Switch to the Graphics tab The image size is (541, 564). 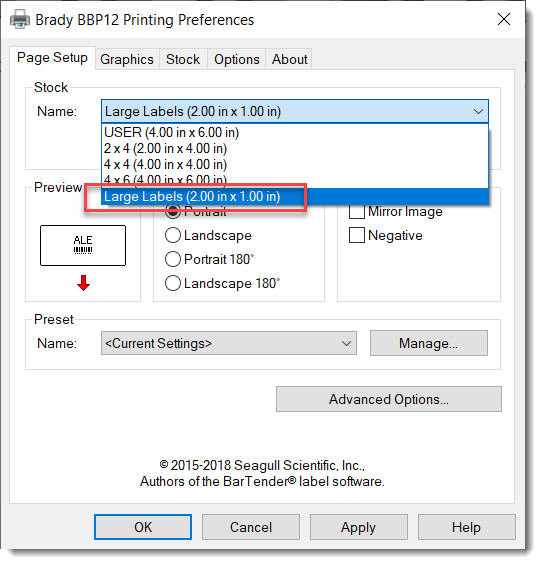127,59
